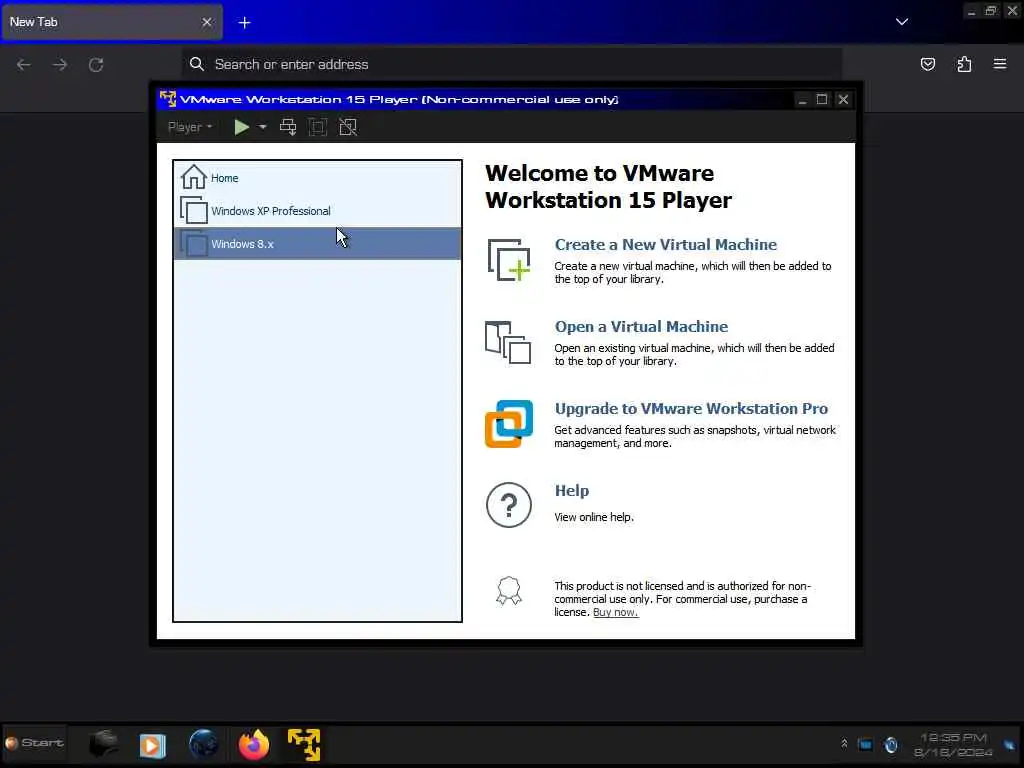Viewport: 1024px width, 768px height.
Task: Switch to Firefox in the taskbar
Action: (x=253, y=744)
